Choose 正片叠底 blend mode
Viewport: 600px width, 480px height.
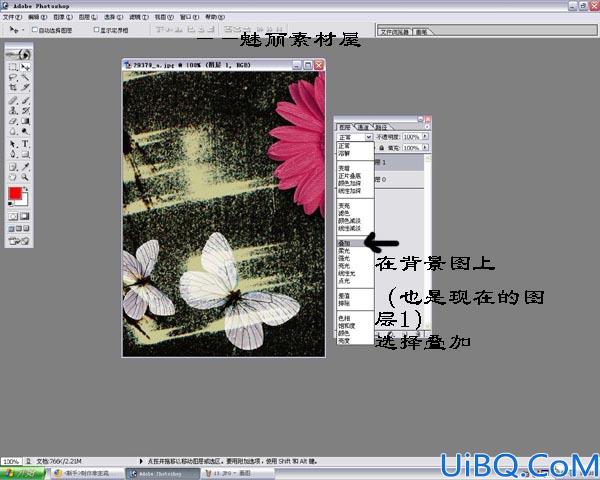tap(355, 176)
